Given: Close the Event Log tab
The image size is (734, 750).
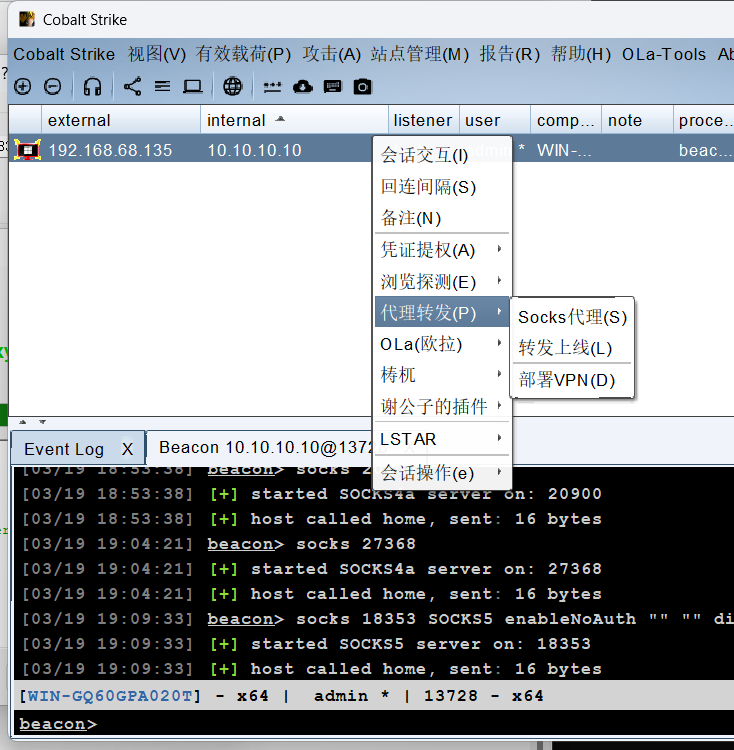Looking at the screenshot, I should (x=127, y=449).
